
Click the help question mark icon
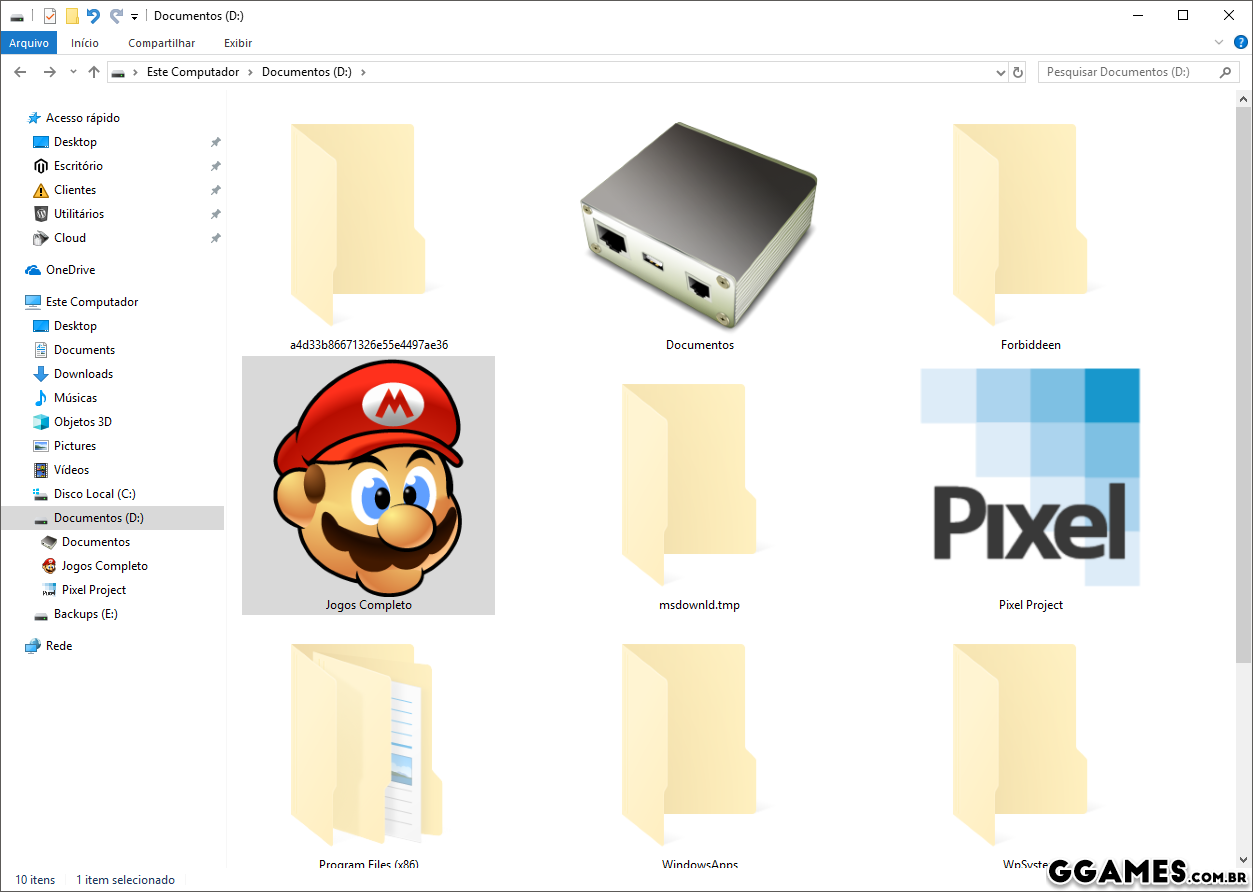click(1240, 42)
